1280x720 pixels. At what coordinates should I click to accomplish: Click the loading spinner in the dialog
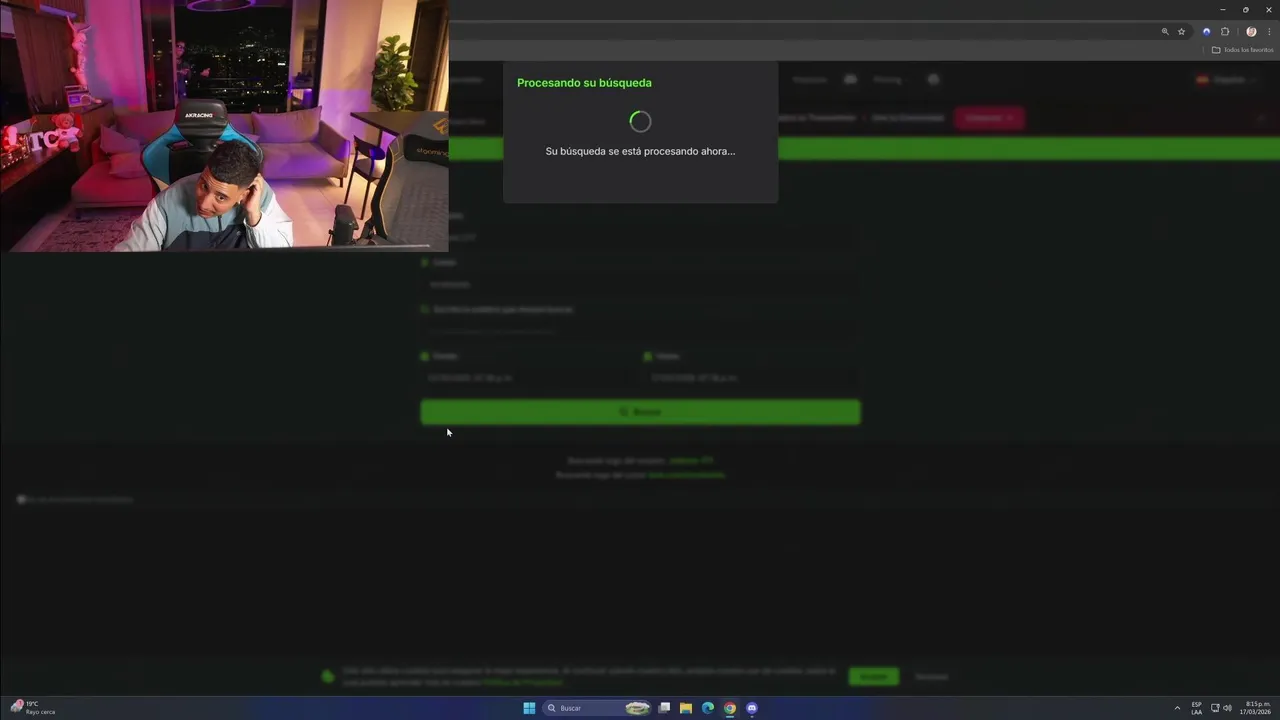640,122
